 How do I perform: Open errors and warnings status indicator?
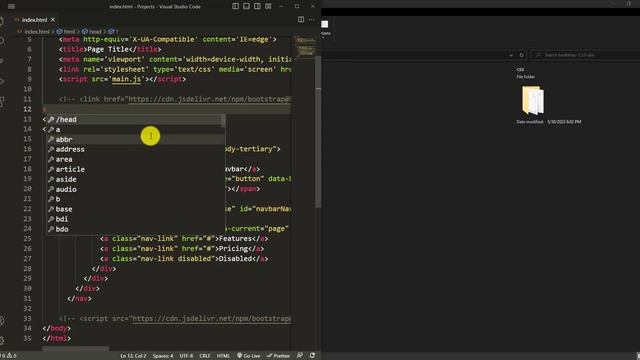coord(9,356)
